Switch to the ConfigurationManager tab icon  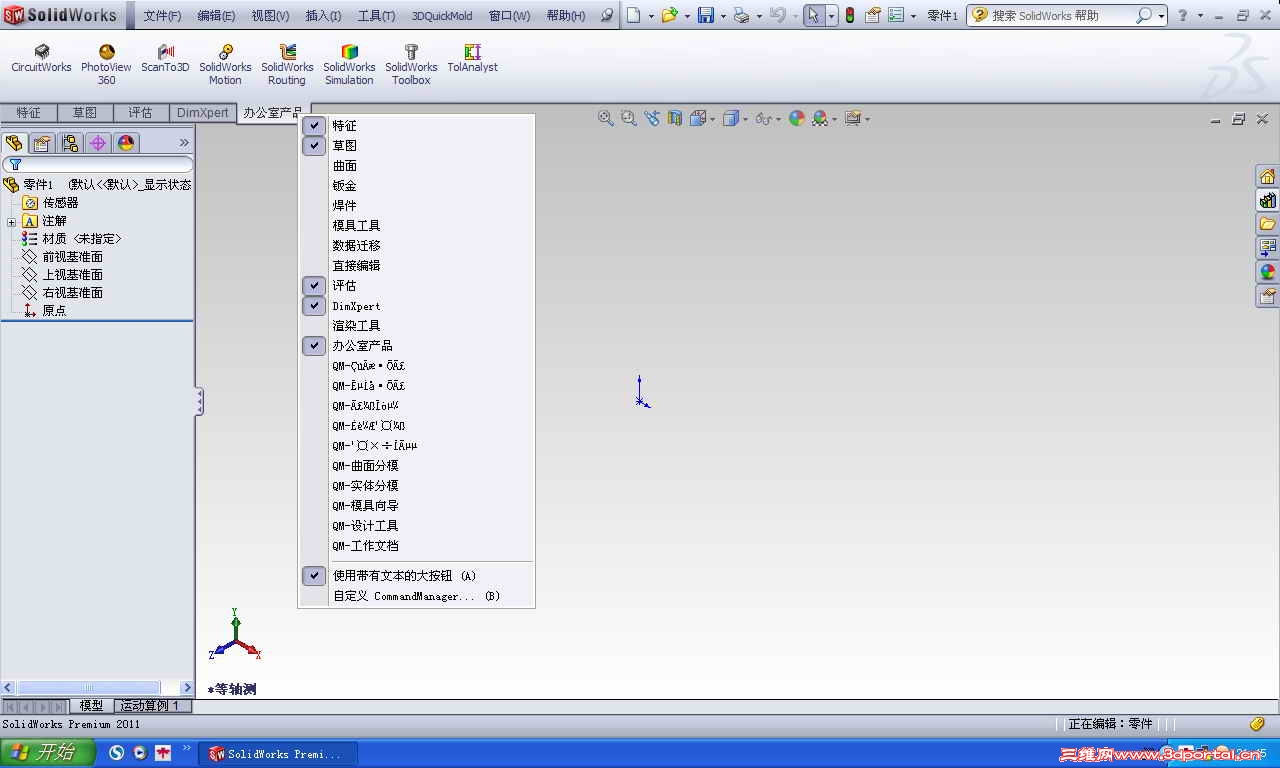point(70,143)
